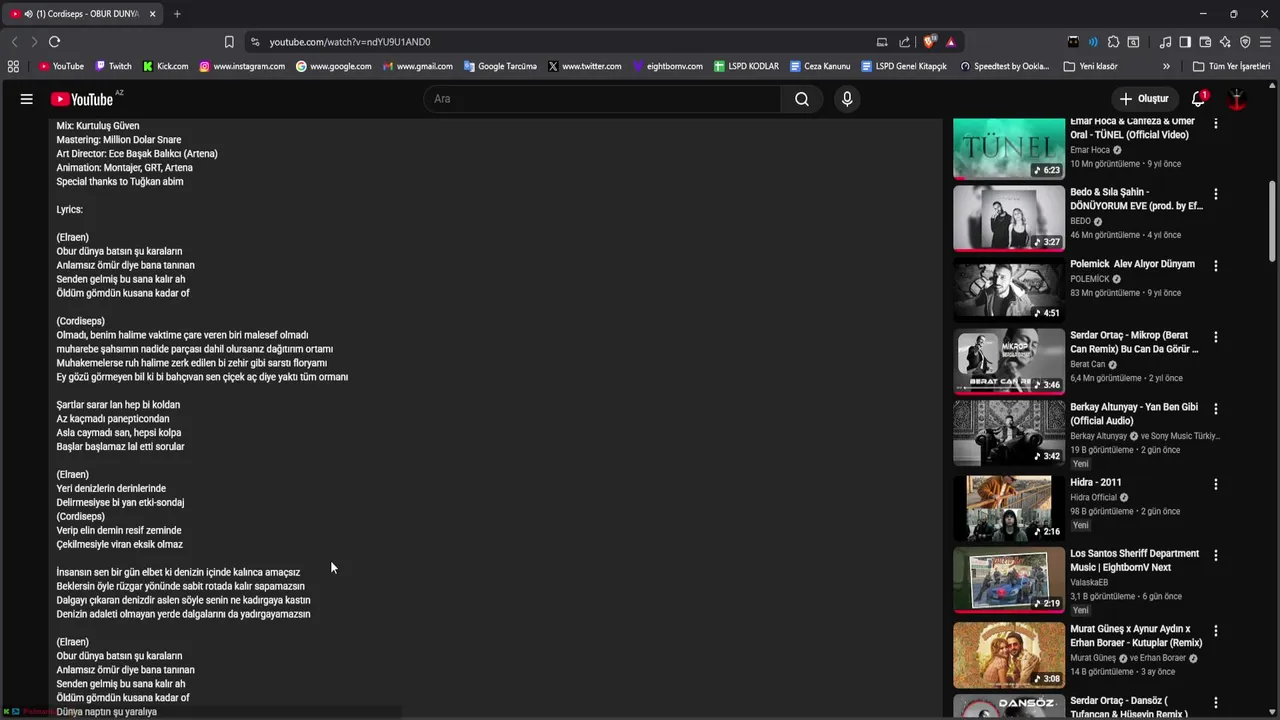Click the page vertical scrollbar
Screen dimensions: 1280x720
click(x=1272, y=220)
